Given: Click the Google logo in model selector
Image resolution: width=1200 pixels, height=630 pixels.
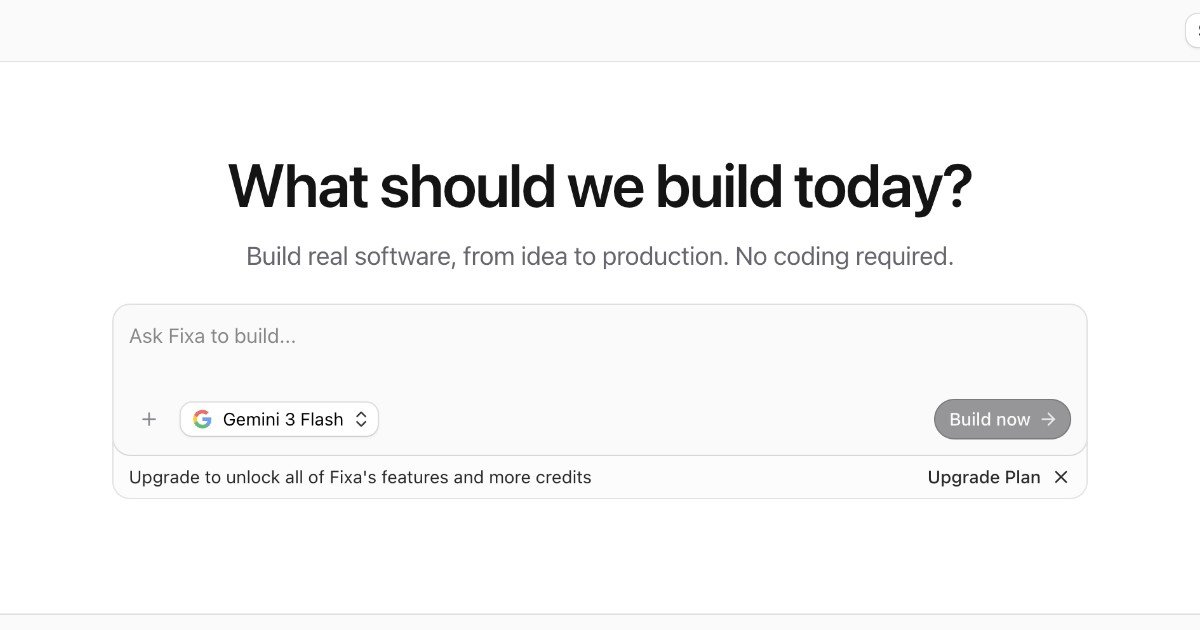Looking at the screenshot, I should coord(202,420).
